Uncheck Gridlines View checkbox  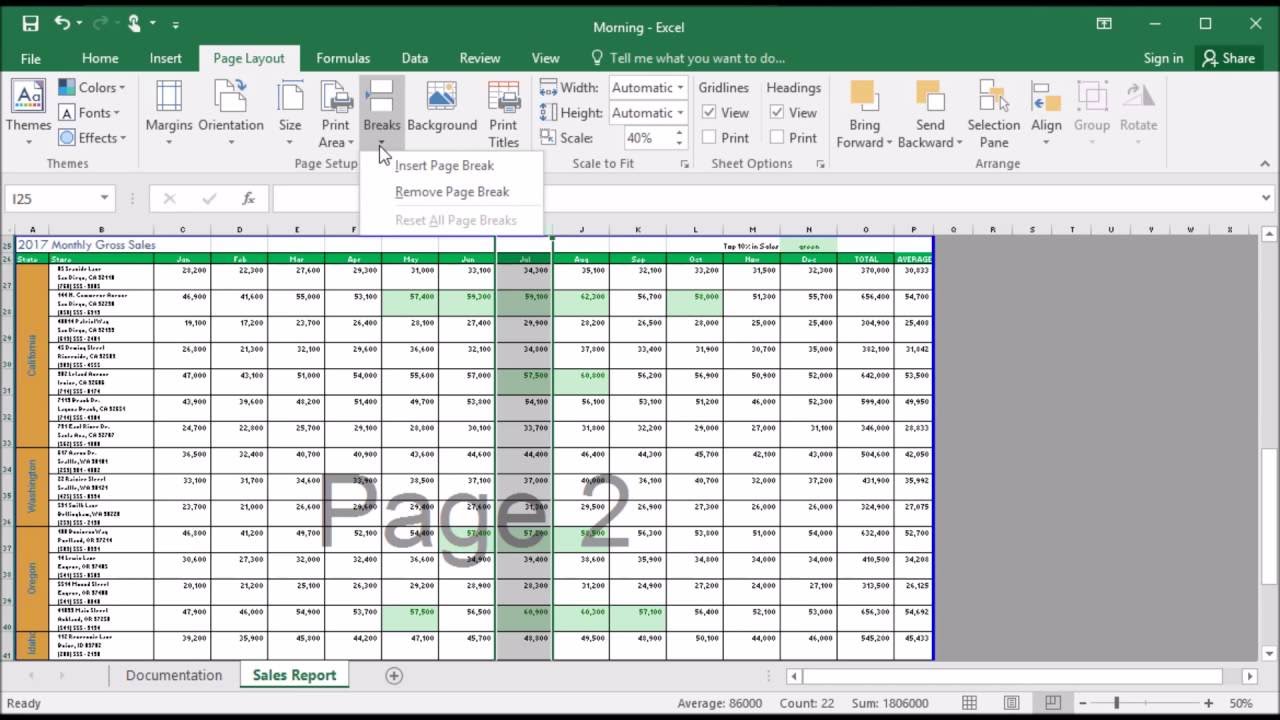[x=709, y=113]
